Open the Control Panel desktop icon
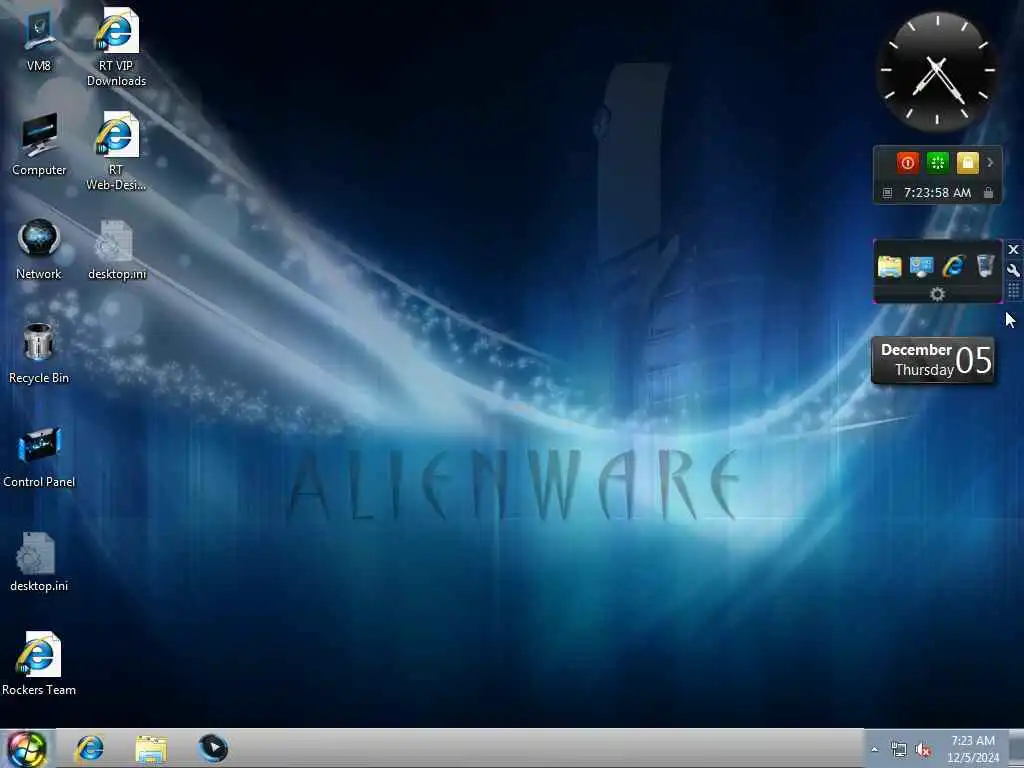1024x768 pixels. click(39, 457)
